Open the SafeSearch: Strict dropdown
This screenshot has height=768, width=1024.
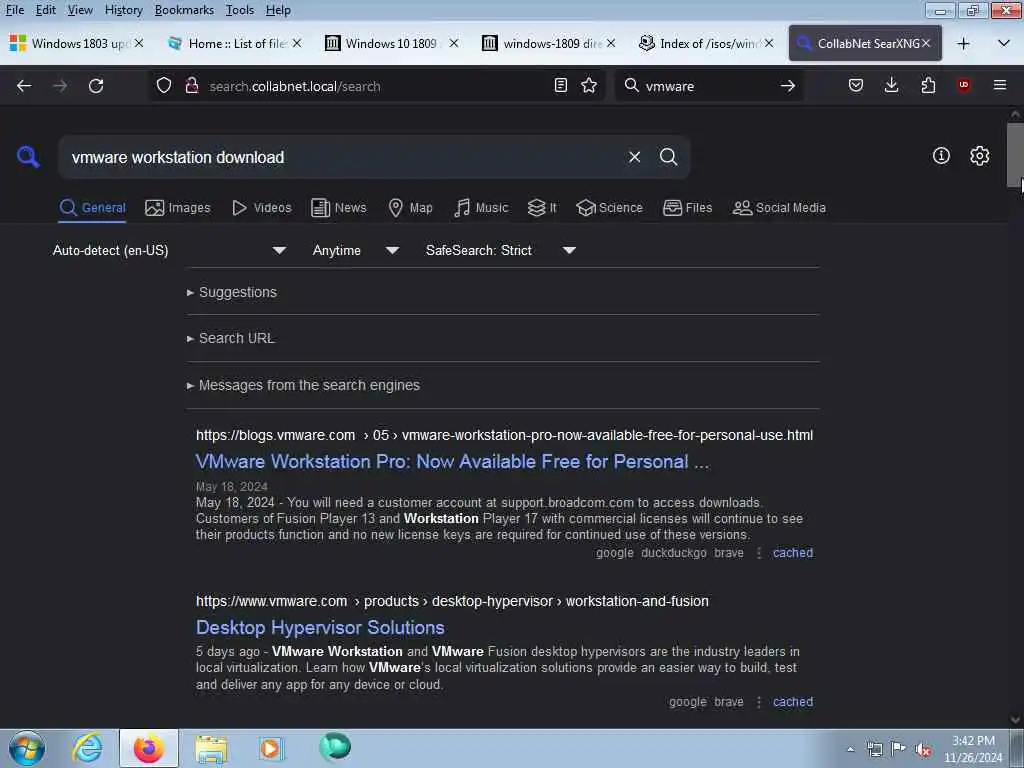[500, 250]
